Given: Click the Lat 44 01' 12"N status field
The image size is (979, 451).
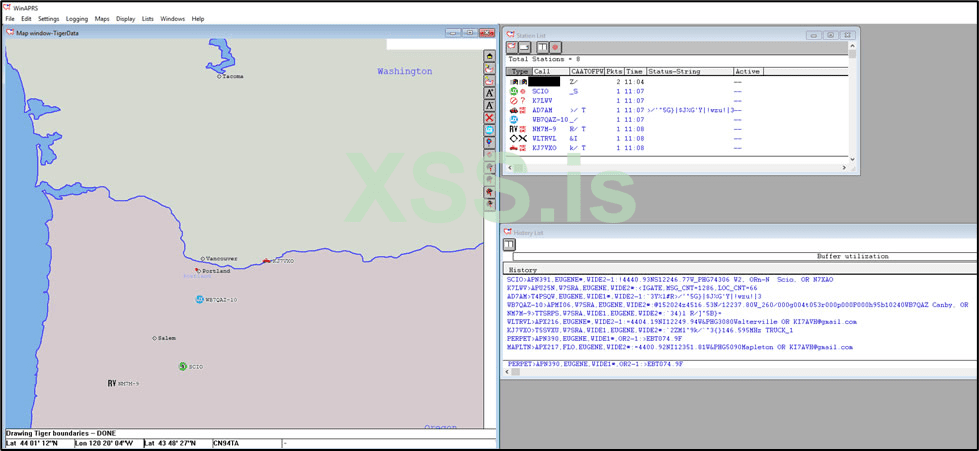Looking at the screenshot, I should (32, 444).
